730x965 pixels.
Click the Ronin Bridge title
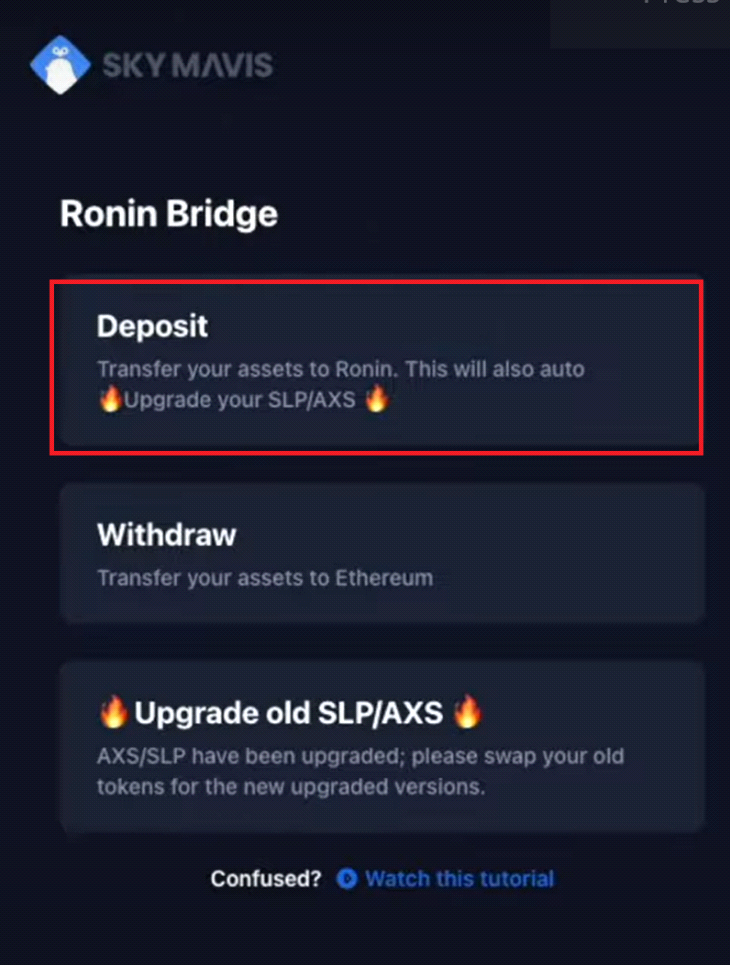pyautogui.click(x=169, y=214)
